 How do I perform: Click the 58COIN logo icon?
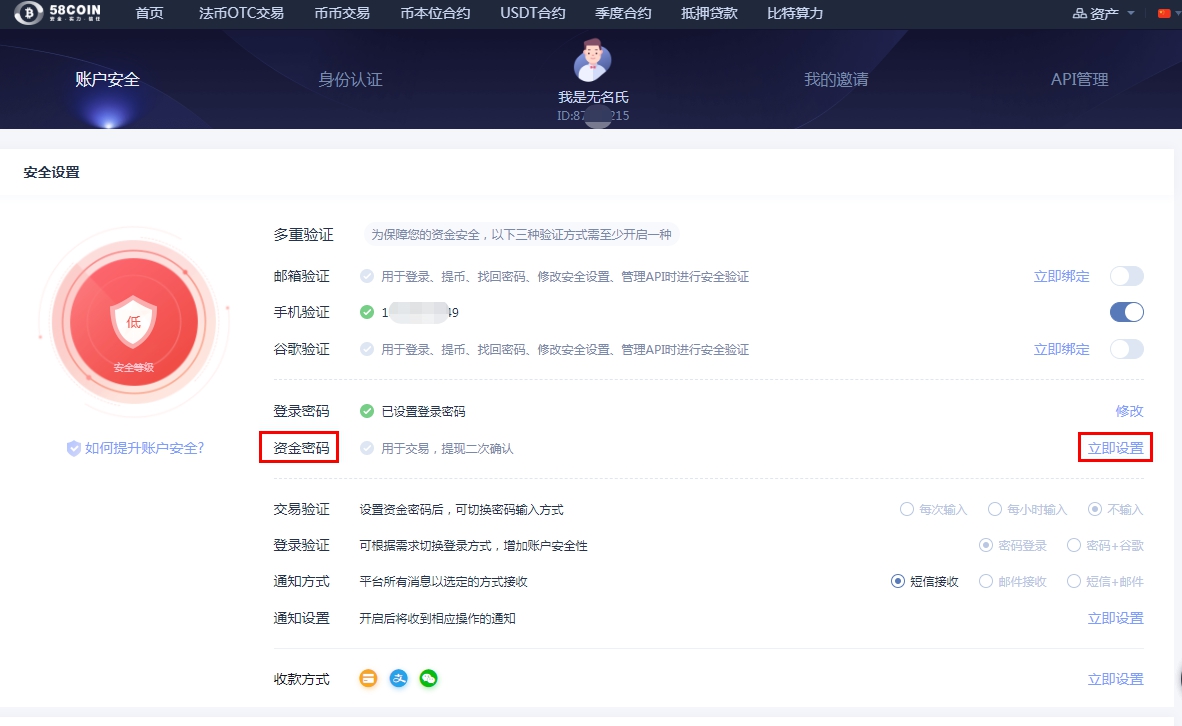(29, 14)
